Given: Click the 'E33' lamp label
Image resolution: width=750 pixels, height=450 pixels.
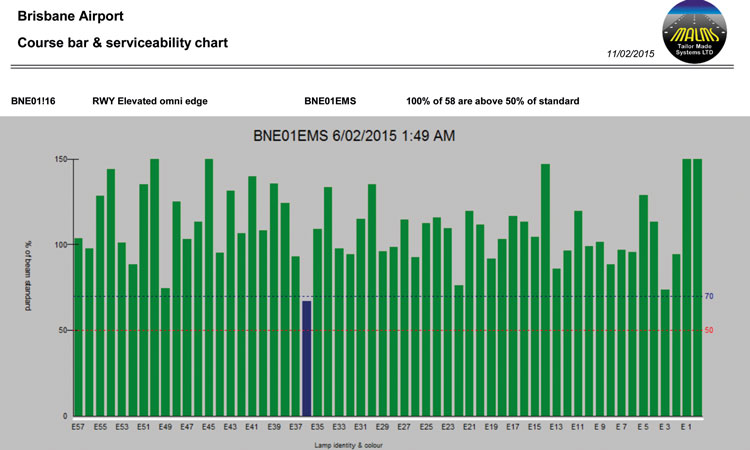Looking at the screenshot, I should click(339, 427).
